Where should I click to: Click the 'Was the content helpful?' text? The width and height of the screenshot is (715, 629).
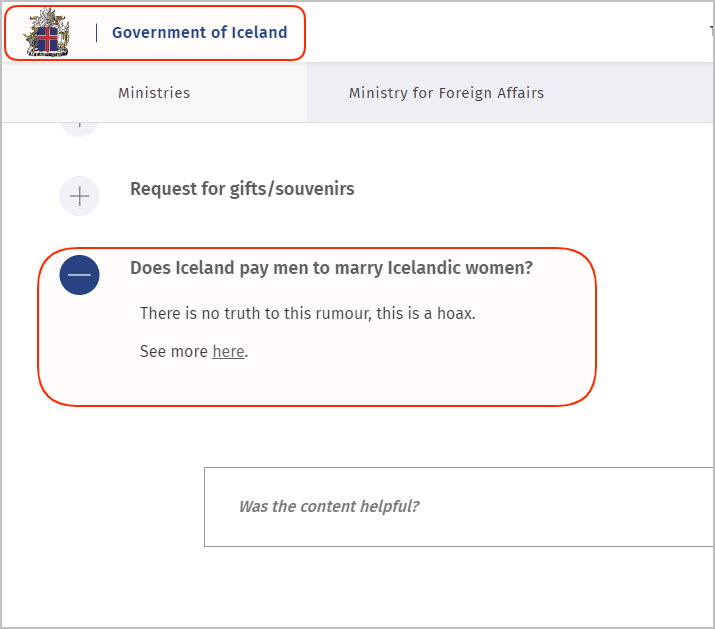(329, 507)
